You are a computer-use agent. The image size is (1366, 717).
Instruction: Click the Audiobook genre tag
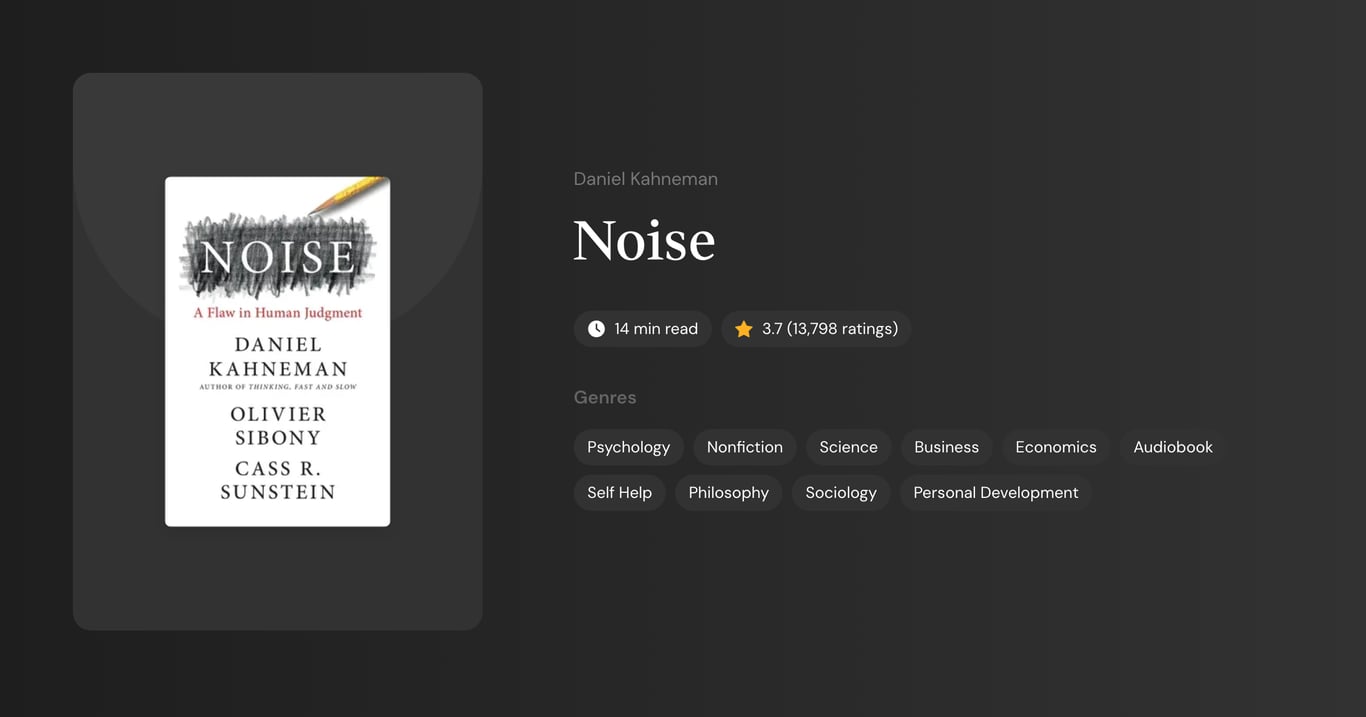(1173, 447)
